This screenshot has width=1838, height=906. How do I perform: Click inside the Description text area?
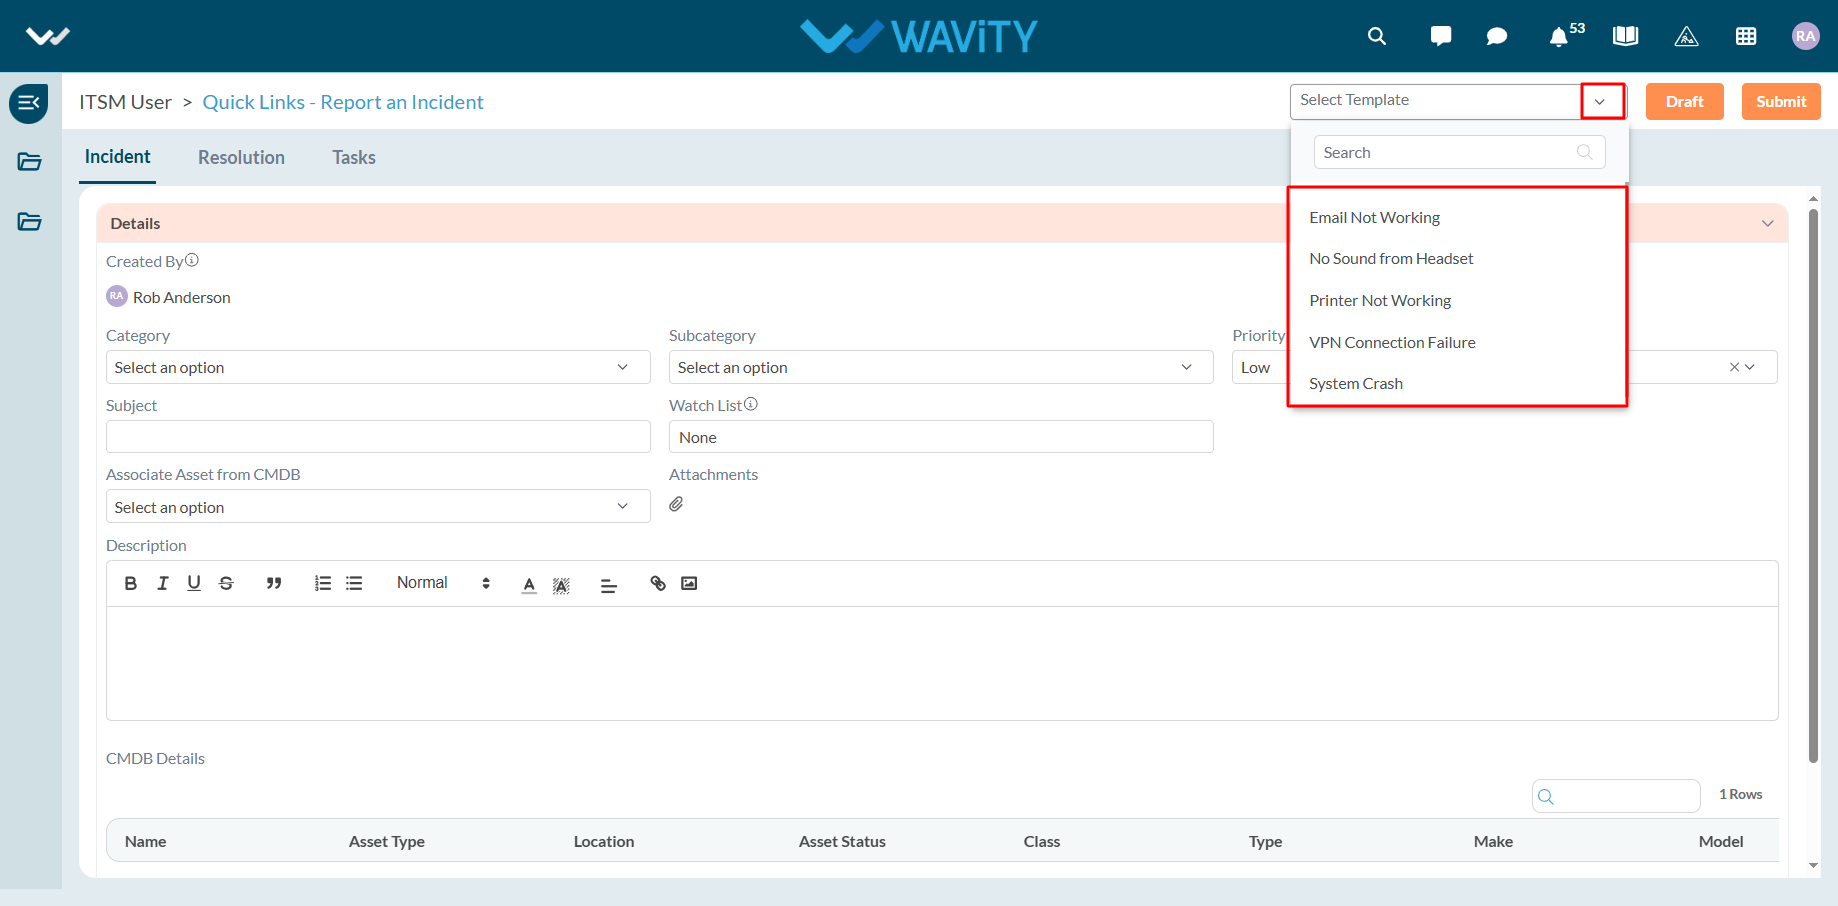(x=942, y=663)
